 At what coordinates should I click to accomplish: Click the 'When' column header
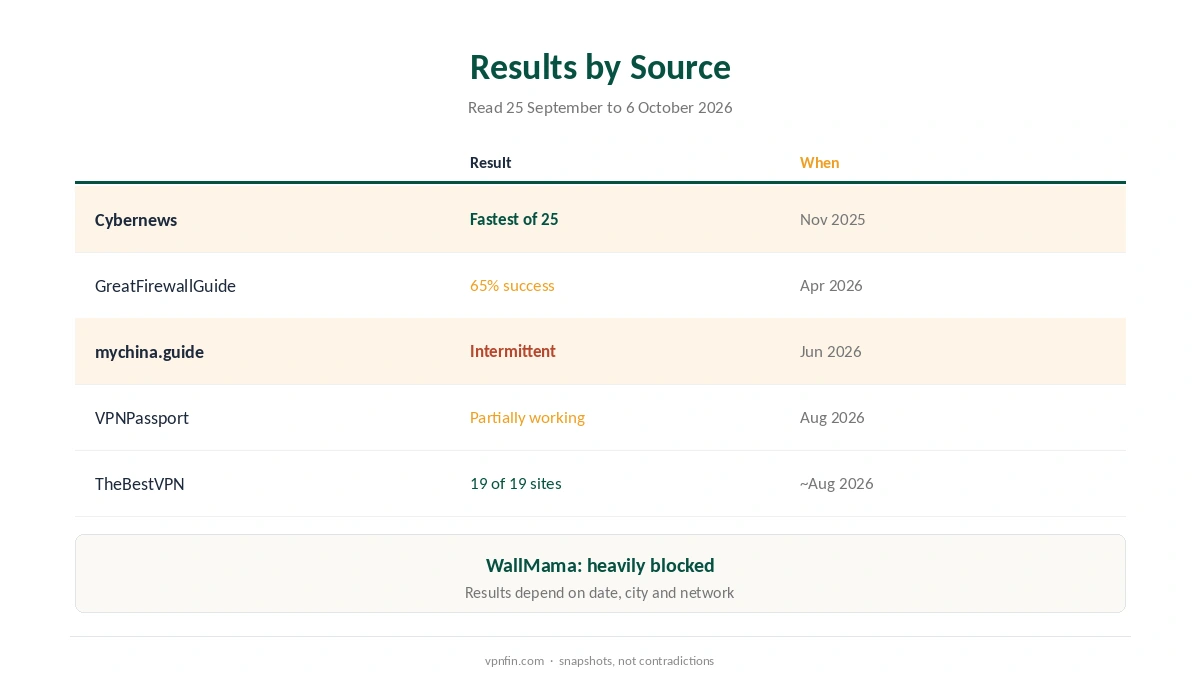819,162
